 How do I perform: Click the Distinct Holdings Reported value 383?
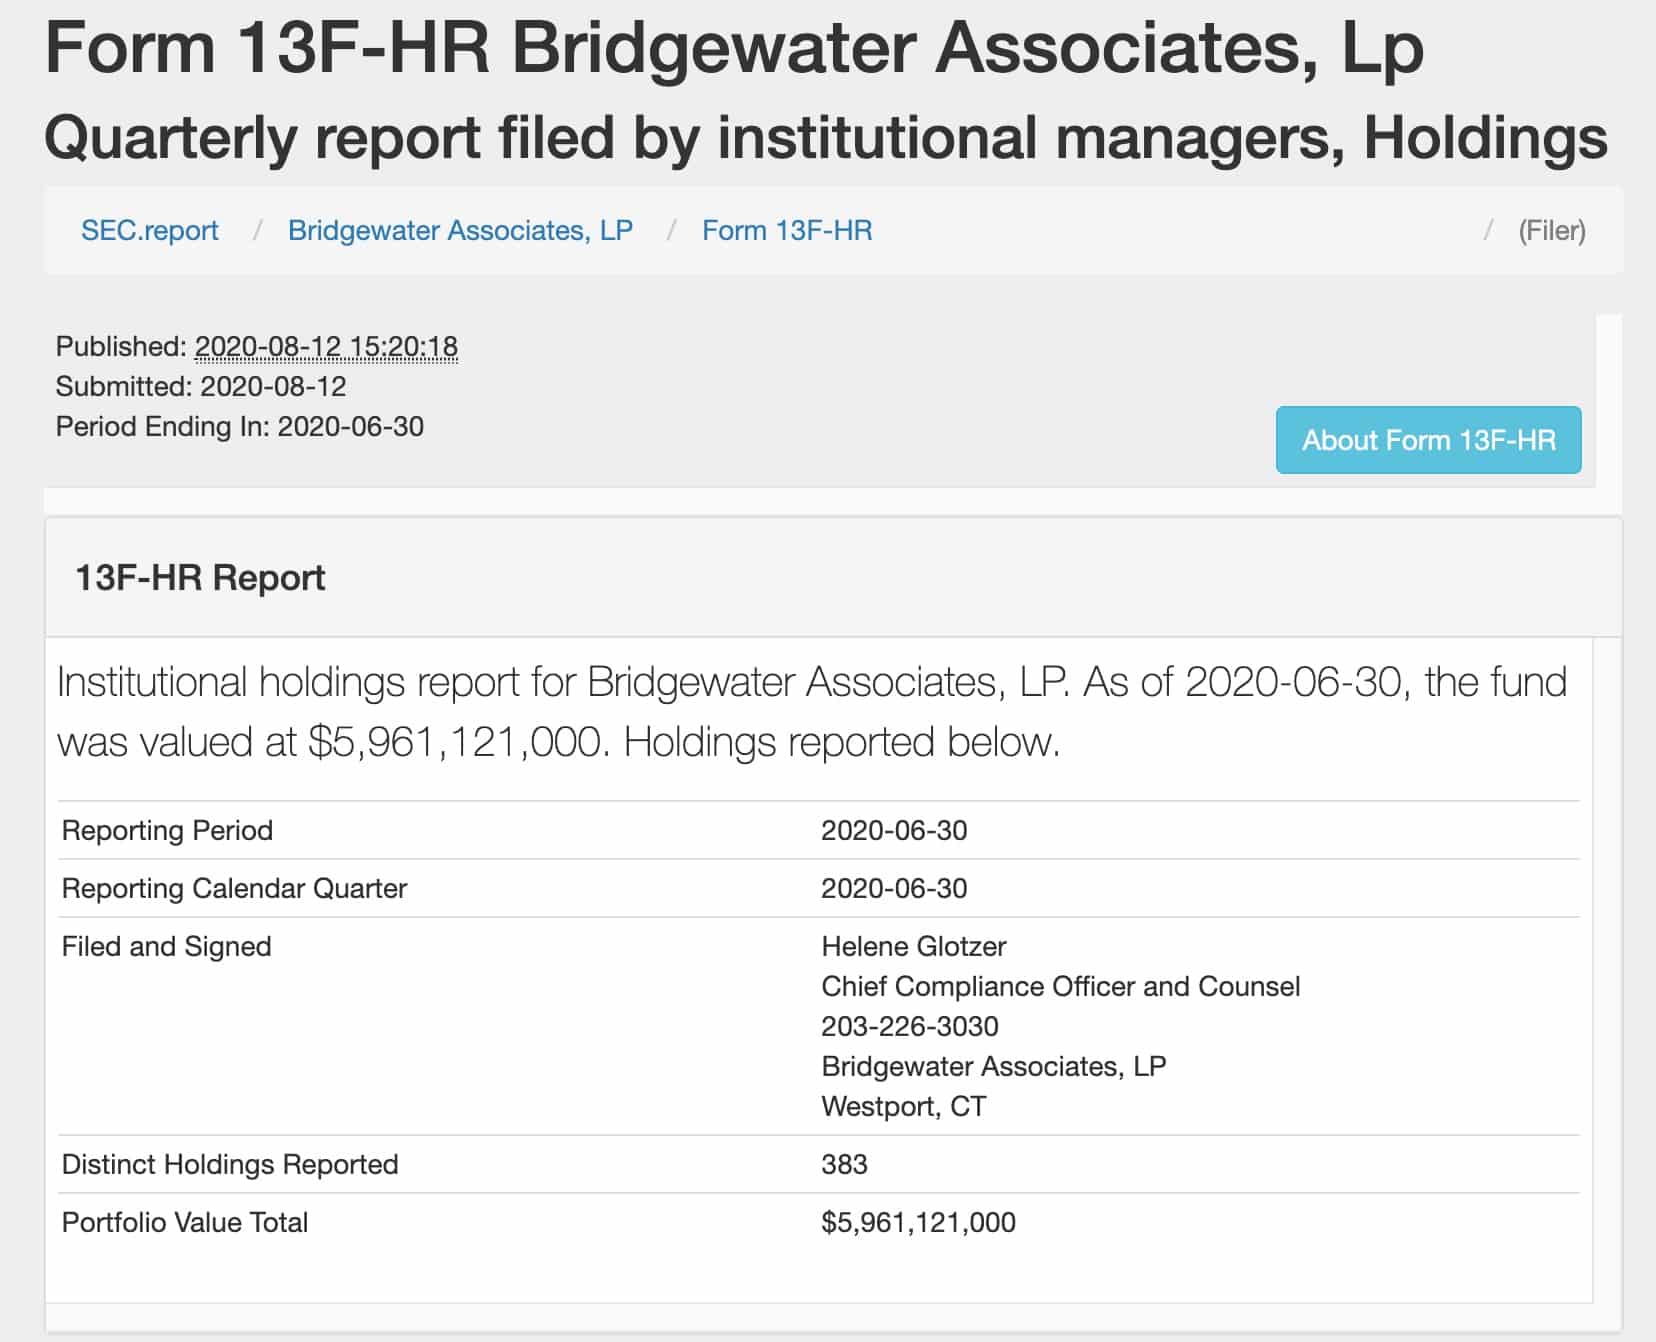844,1165
